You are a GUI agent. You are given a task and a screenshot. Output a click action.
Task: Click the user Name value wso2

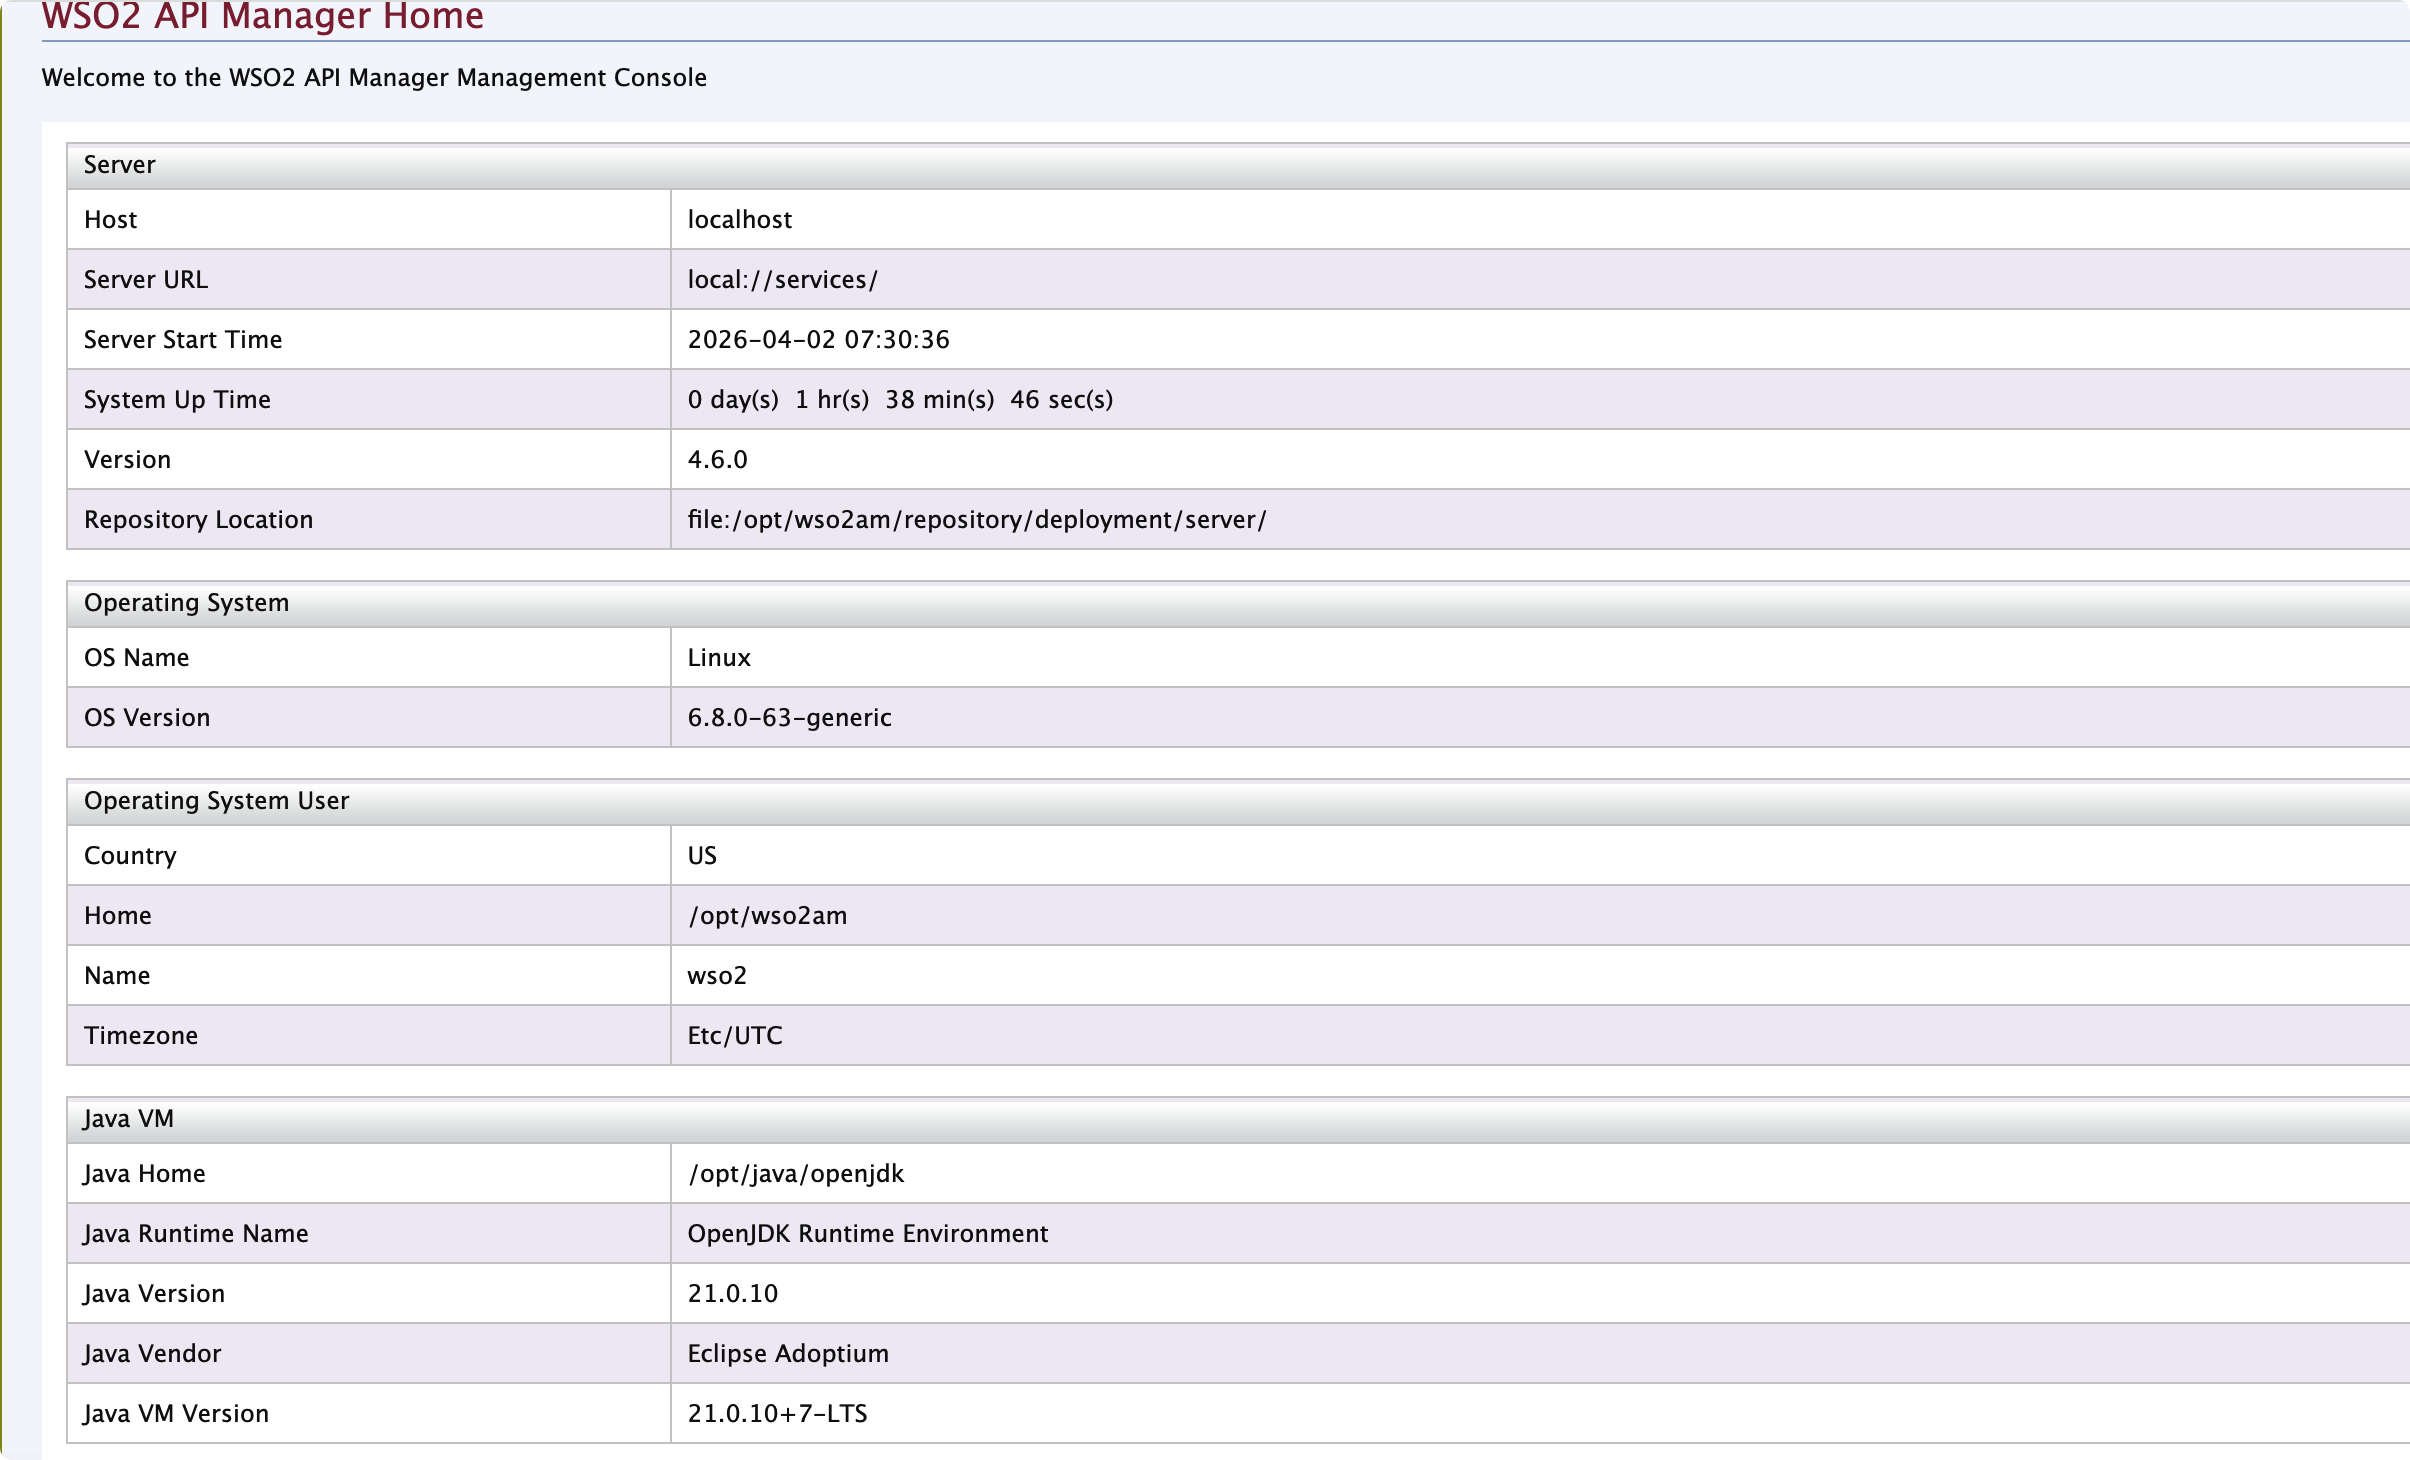[716, 976]
